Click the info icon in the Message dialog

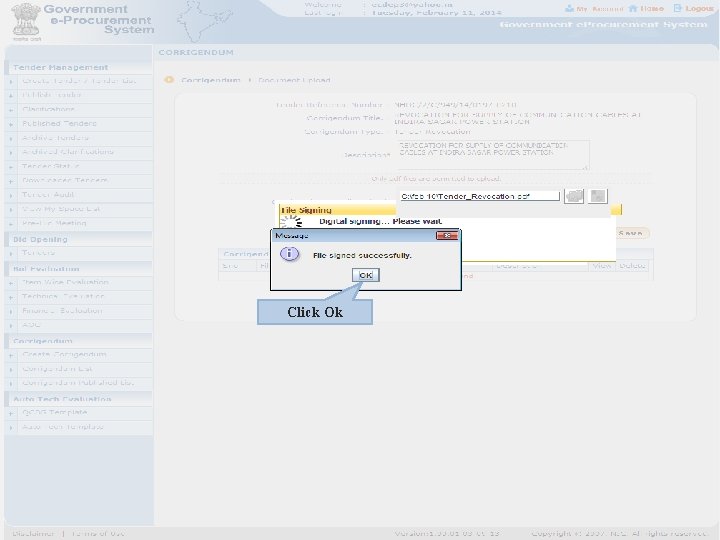point(289,253)
